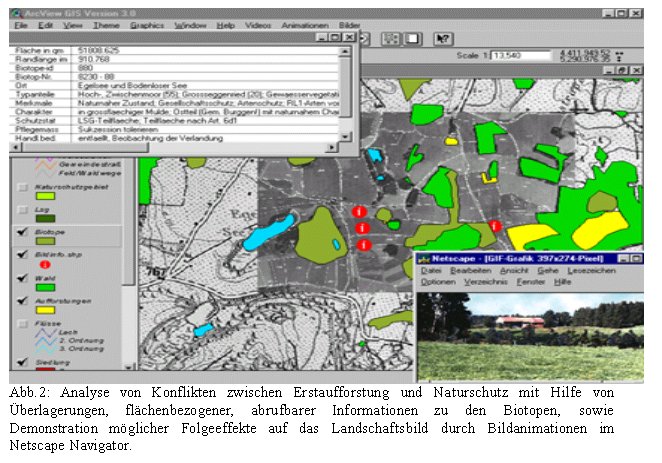Select the 'Handl.bed.' attribute row
The image size is (662, 463).
coord(175,138)
